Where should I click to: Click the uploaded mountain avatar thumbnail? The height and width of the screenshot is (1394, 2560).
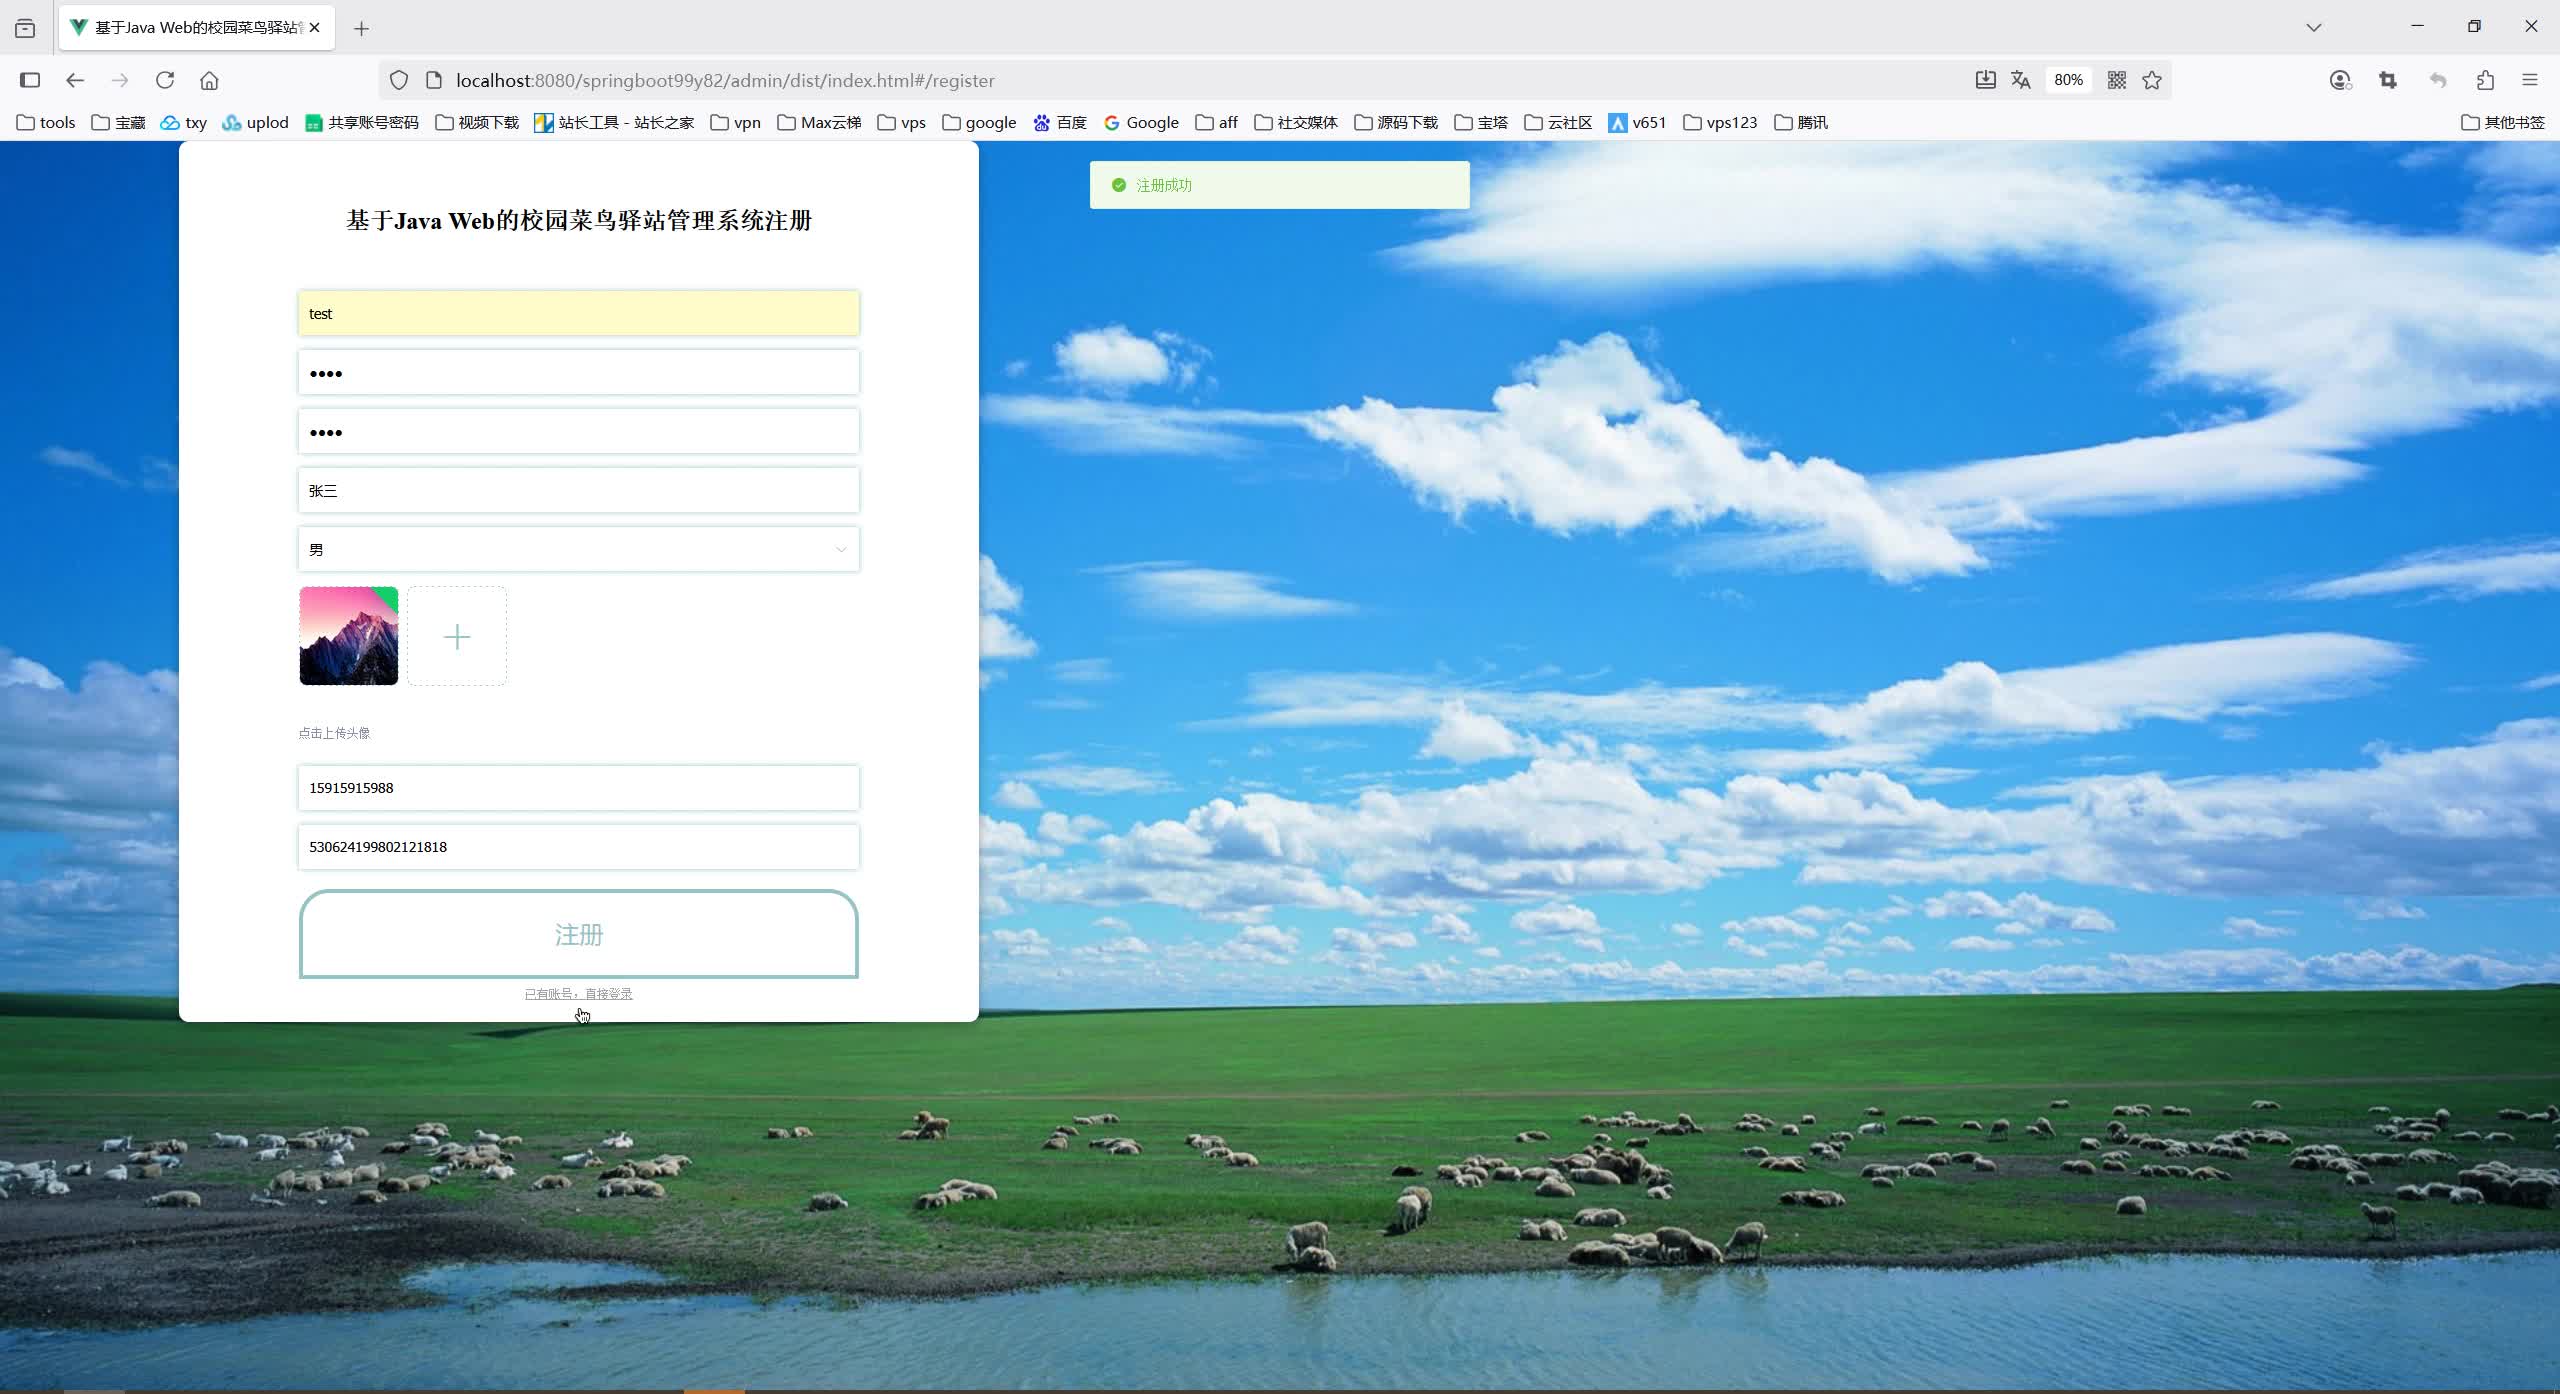(348, 636)
